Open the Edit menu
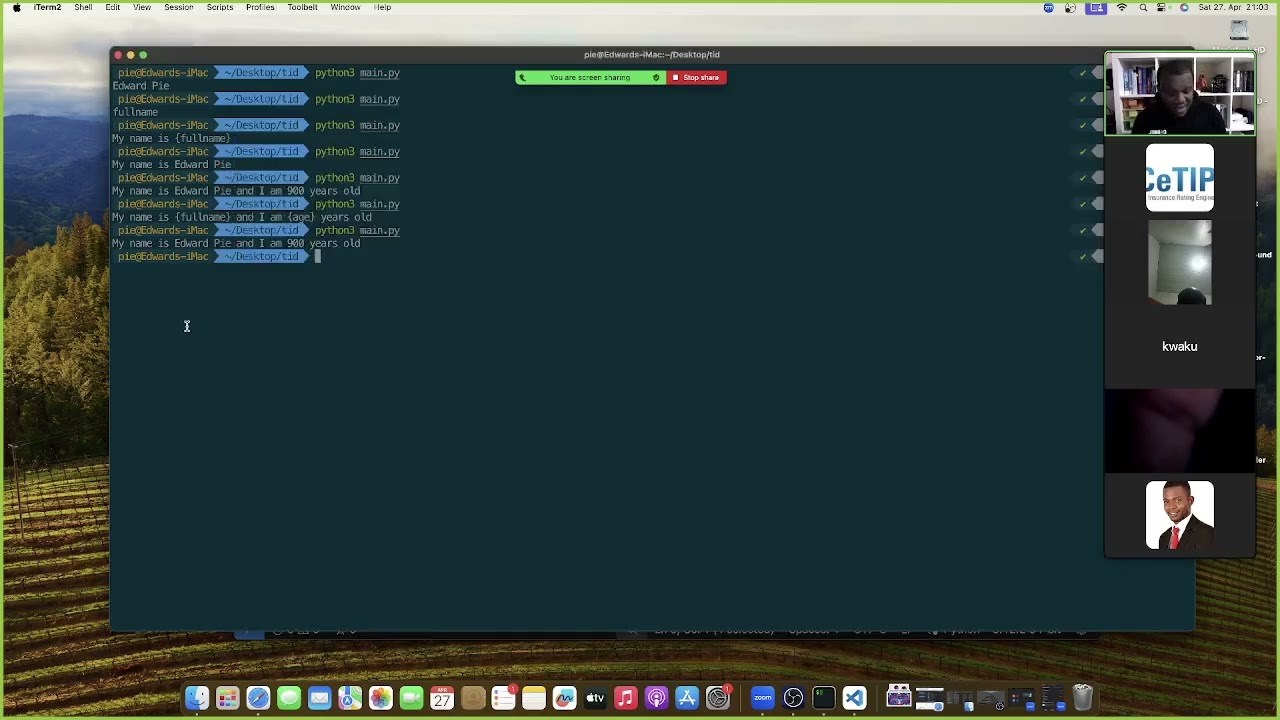 (x=113, y=7)
